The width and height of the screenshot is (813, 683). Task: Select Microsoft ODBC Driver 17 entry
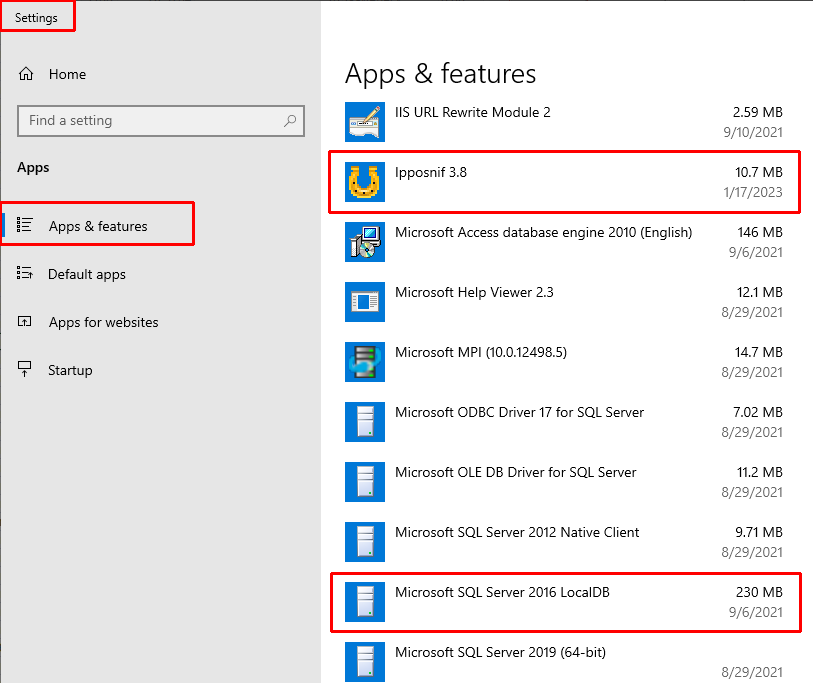point(565,422)
